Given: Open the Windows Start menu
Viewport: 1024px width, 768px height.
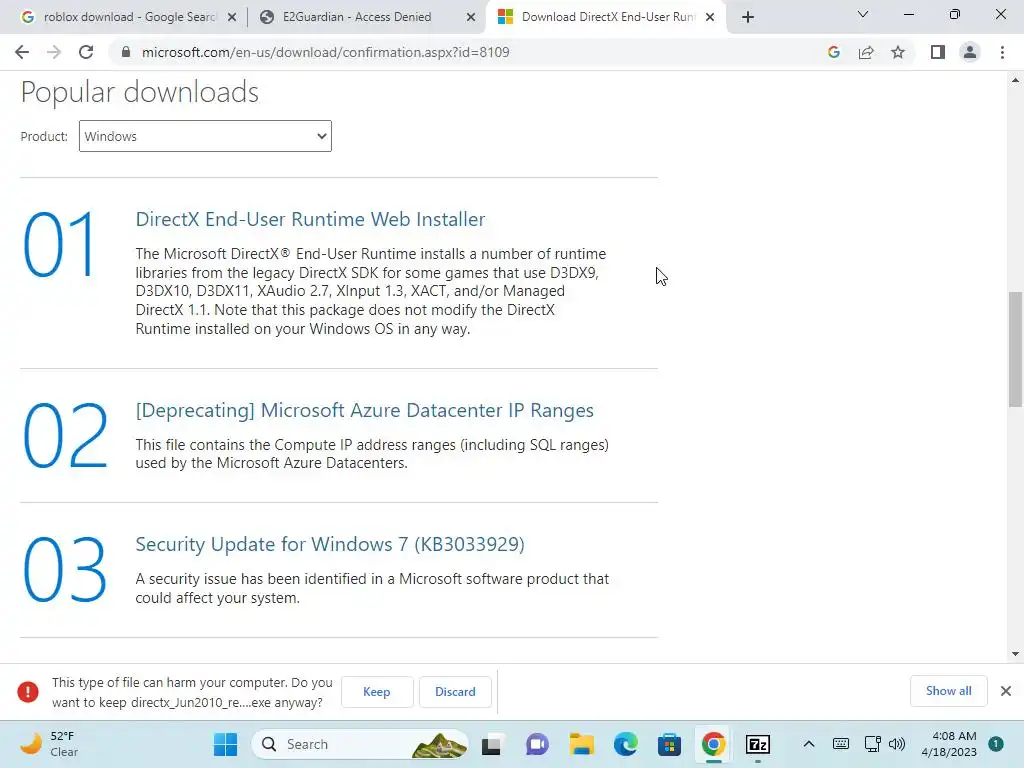Looking at the screenshot, I should click(226, 744).
